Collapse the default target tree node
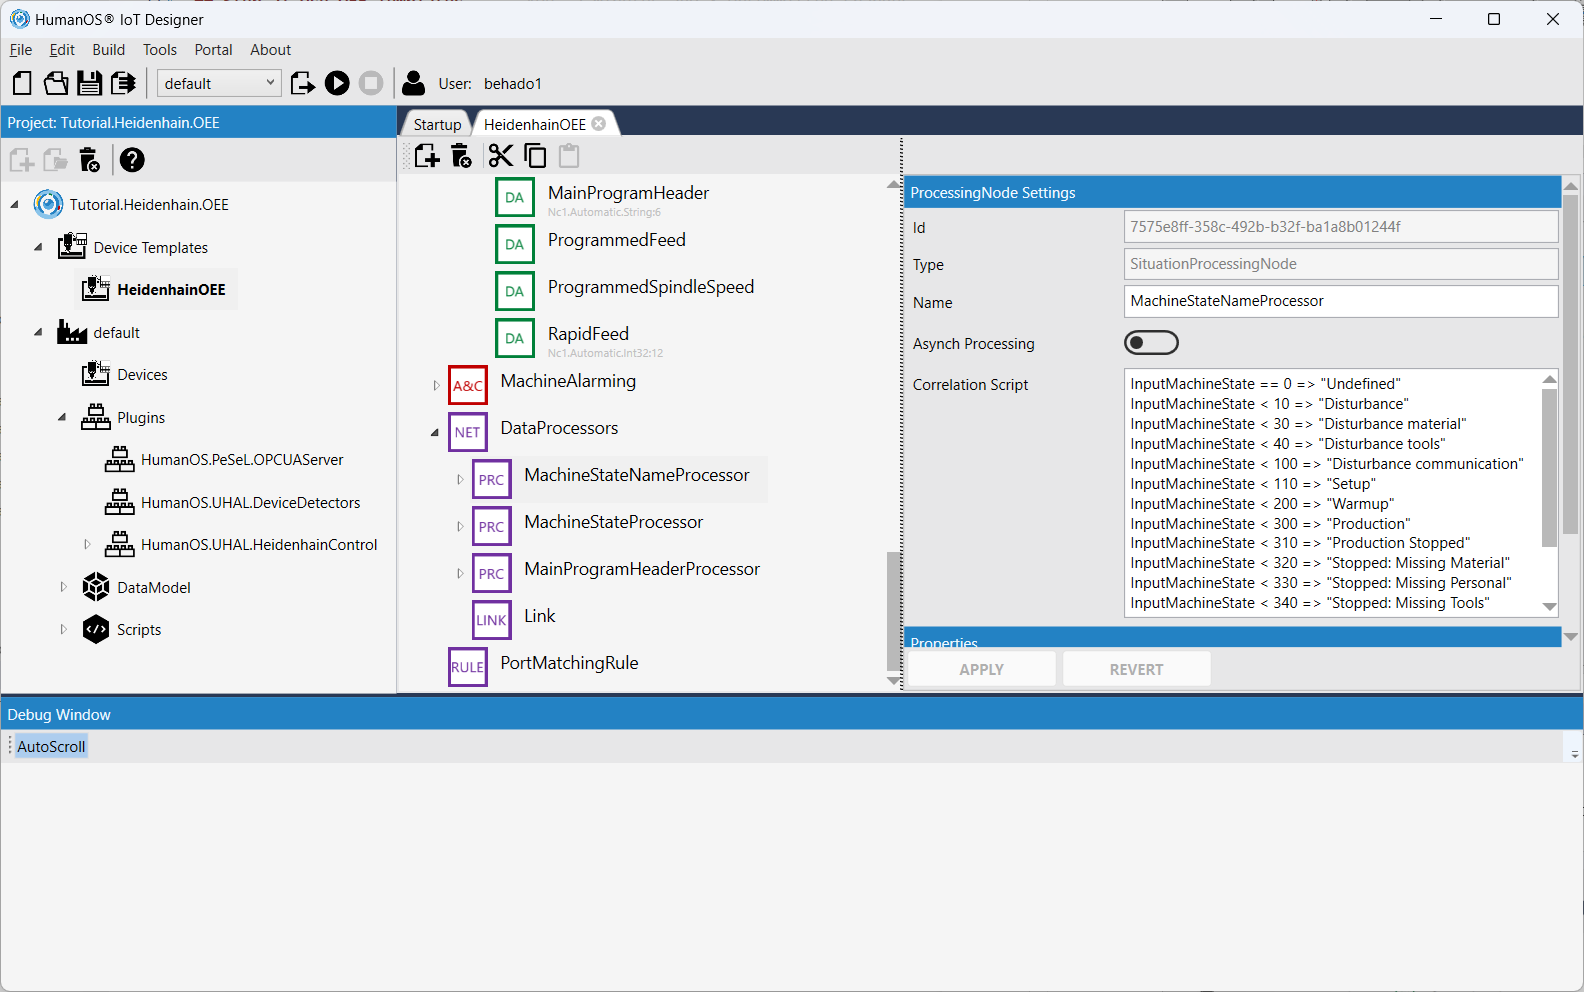 coord(38,332)
